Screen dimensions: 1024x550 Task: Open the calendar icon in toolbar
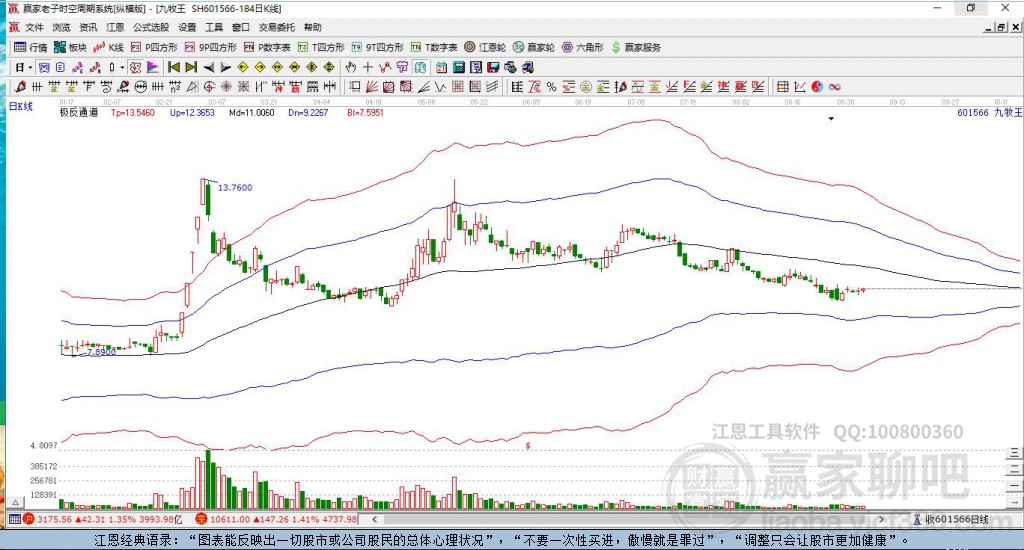441,67
